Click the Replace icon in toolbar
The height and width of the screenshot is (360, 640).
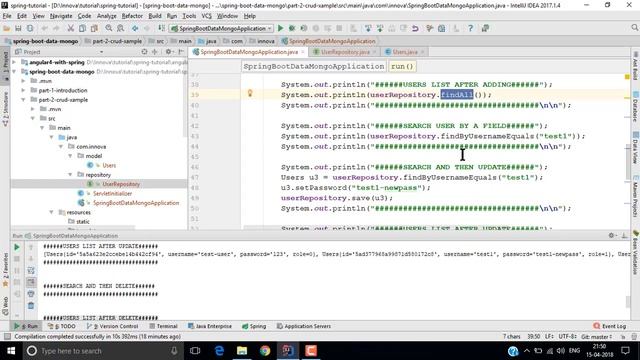pos(121,29)
